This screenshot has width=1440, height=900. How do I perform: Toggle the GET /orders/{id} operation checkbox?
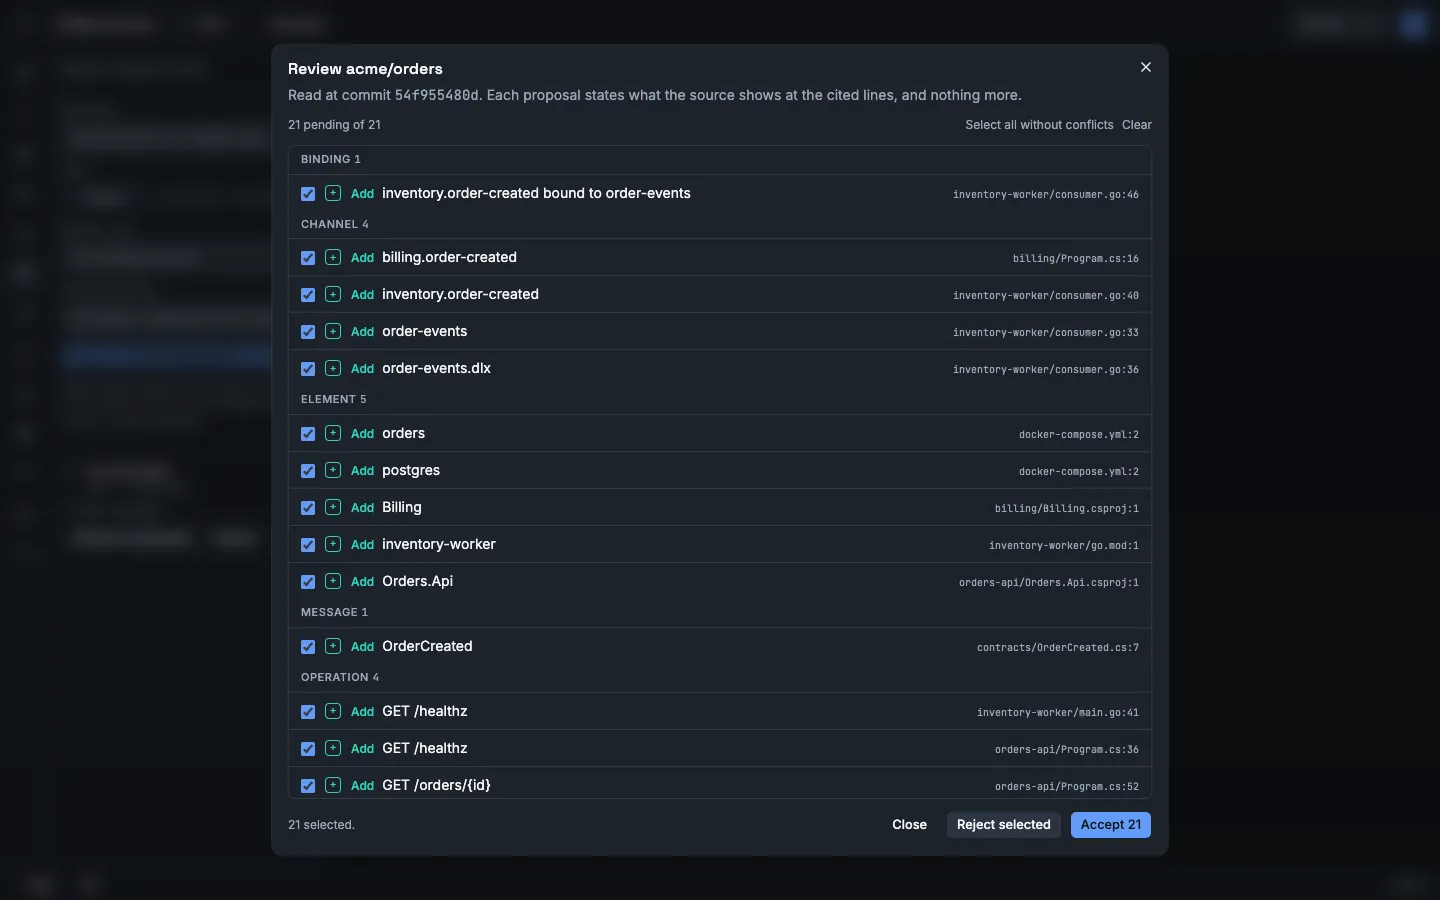(308, 786)
